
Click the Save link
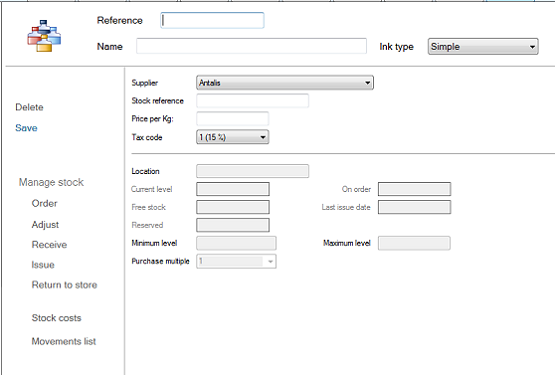pos(26,128)
